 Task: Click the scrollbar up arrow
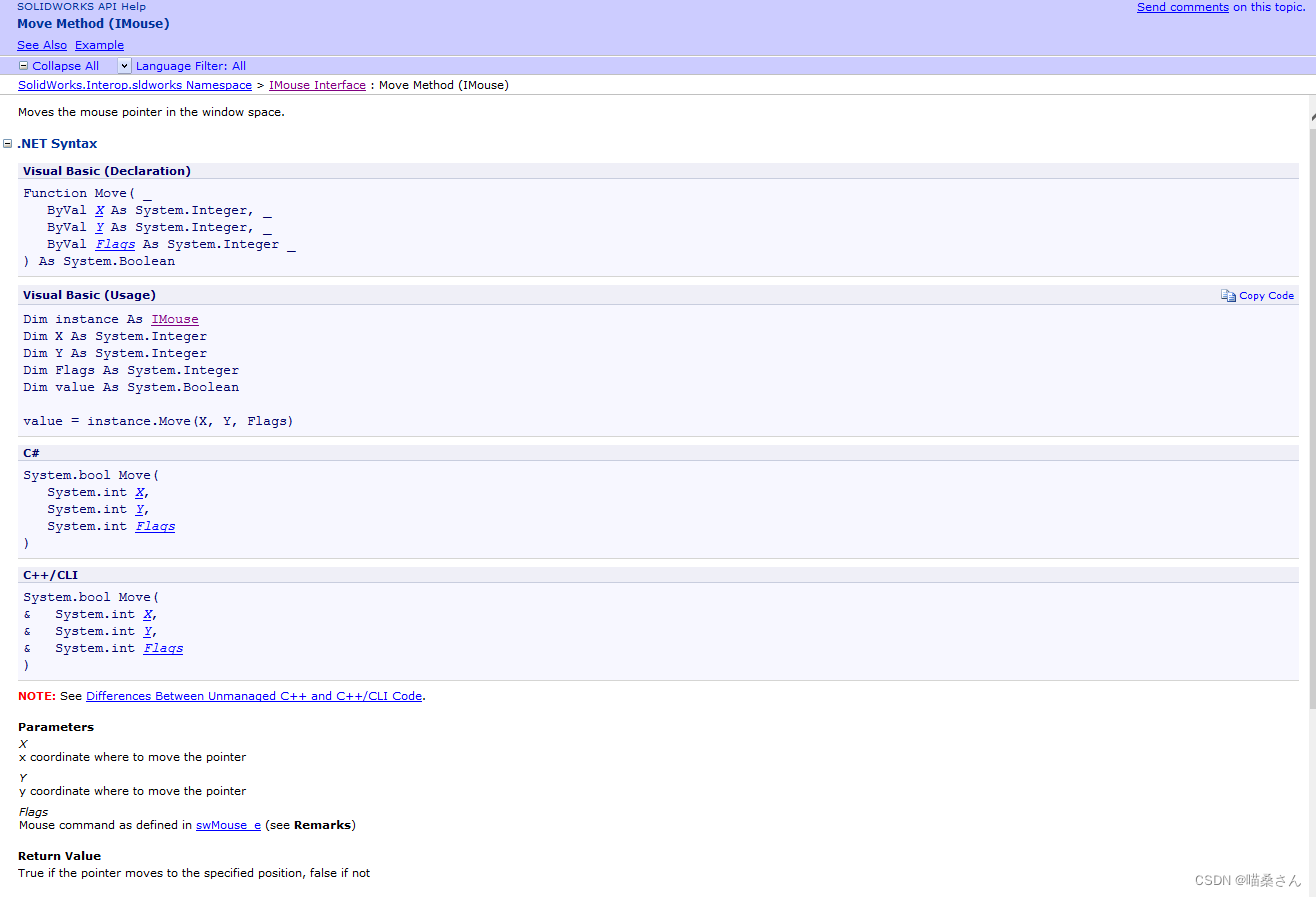(1312, 117)
